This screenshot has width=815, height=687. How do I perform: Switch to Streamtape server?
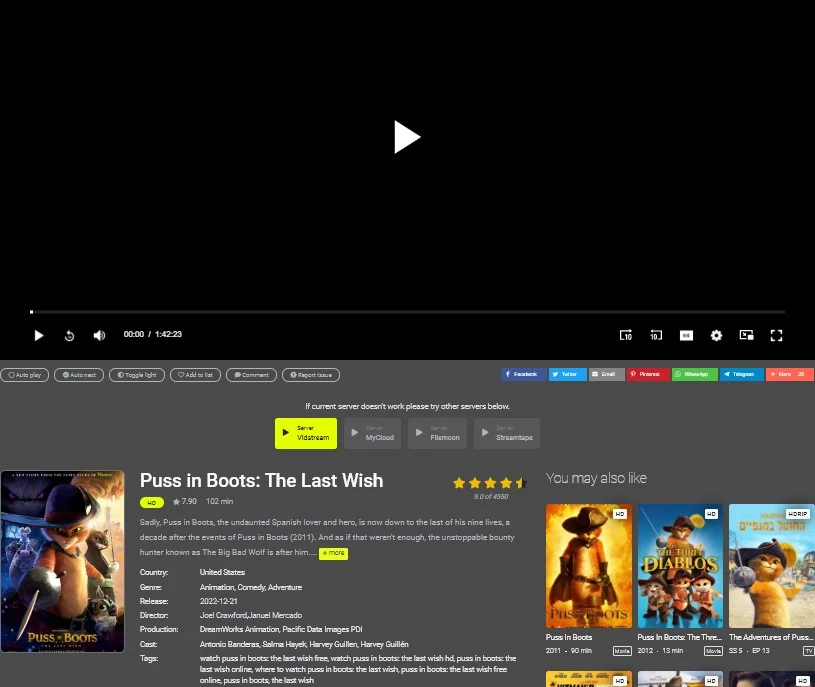(507, 433)
